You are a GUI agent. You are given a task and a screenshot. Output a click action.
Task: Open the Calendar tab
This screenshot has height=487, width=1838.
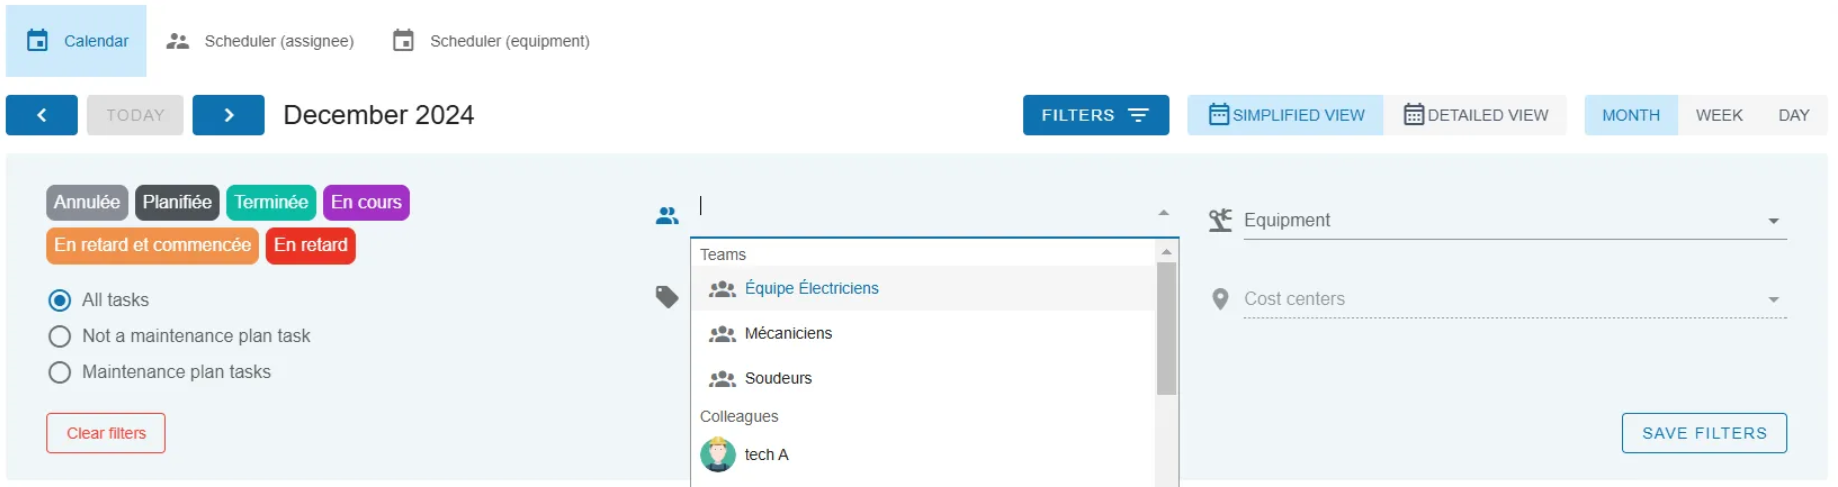tap(76, 41)
